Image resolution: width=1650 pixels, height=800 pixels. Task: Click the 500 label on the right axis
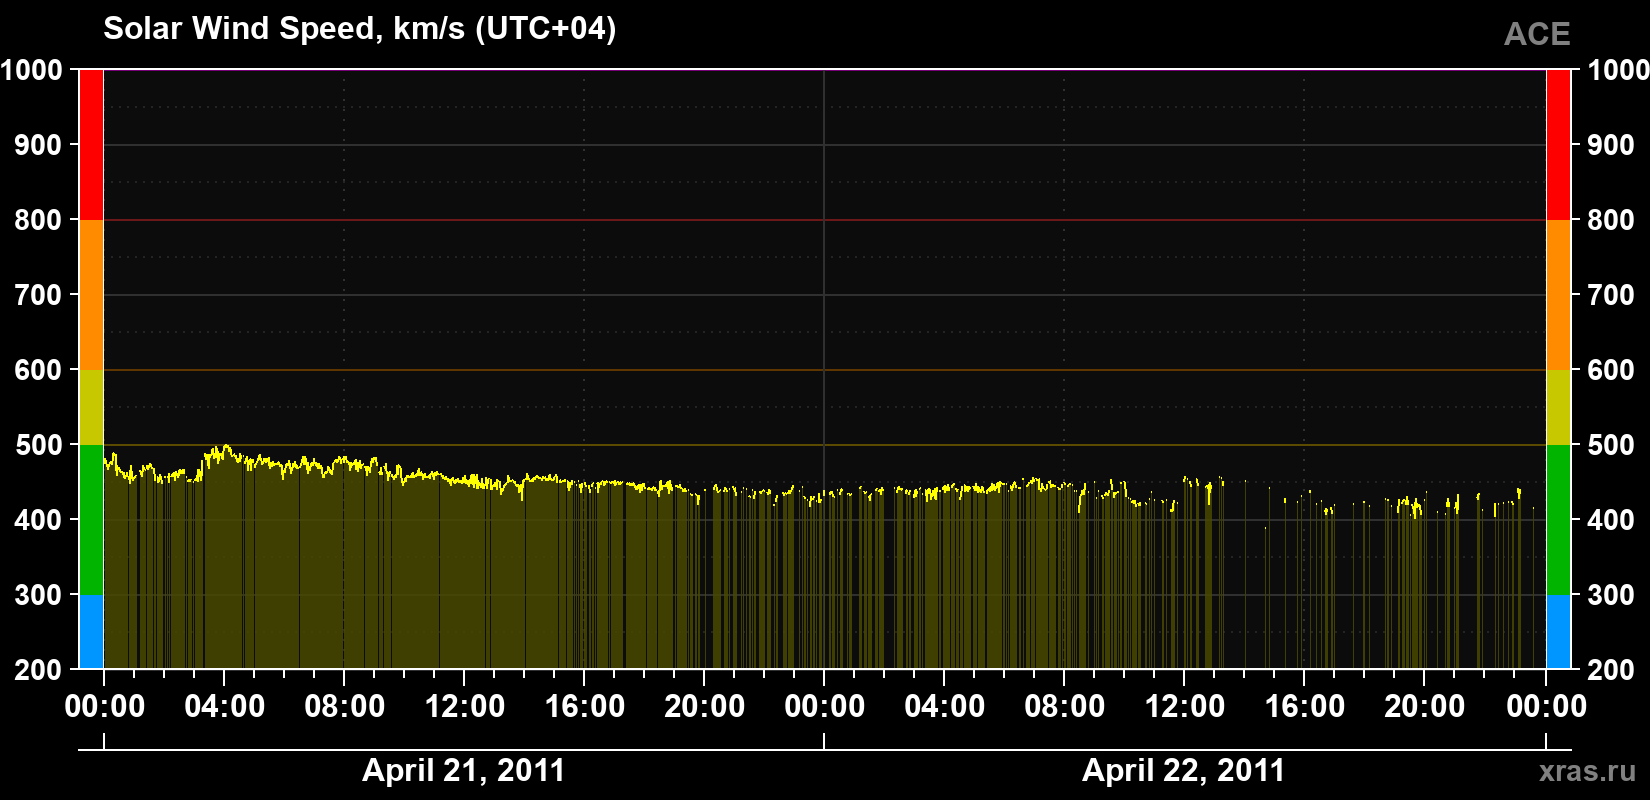pos(1611,445)
